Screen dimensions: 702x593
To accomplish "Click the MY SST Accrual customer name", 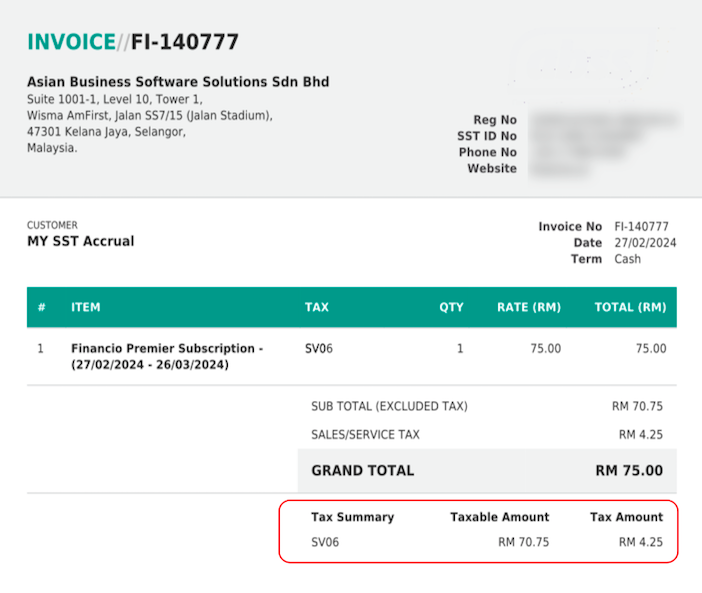I will pyautogui.click(x=80, y=241).
